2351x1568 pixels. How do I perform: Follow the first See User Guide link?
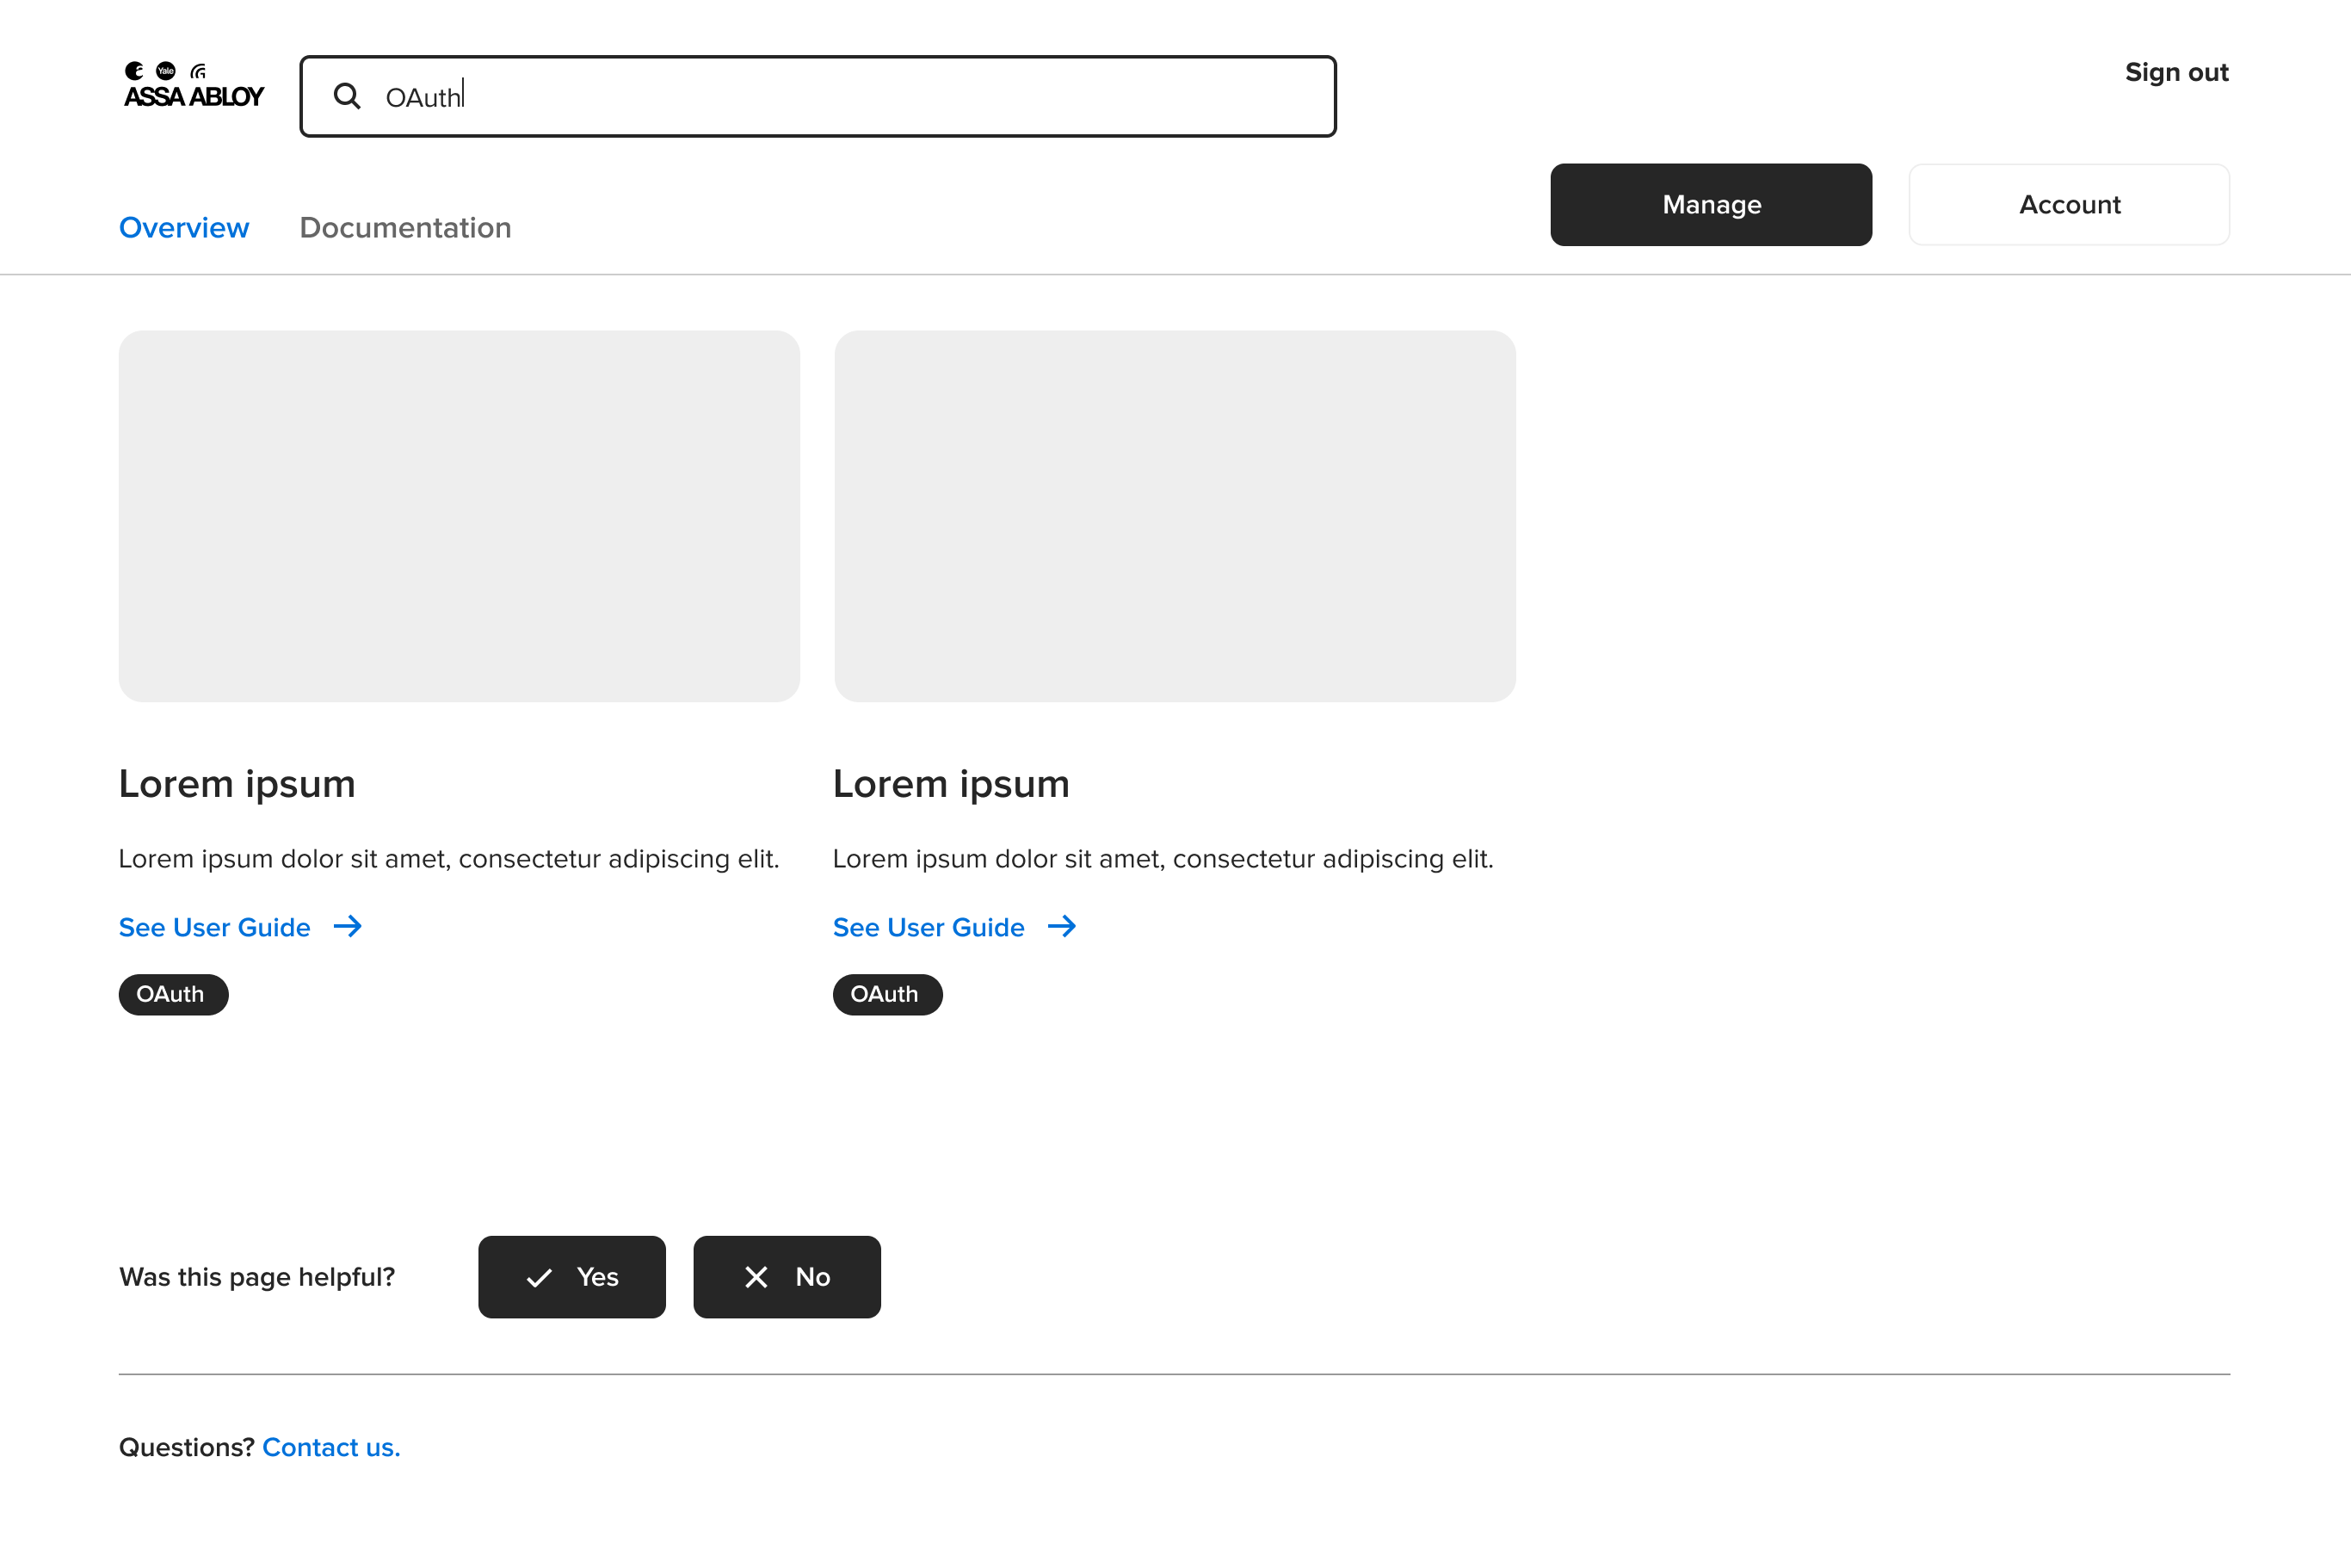coord(215,928)
